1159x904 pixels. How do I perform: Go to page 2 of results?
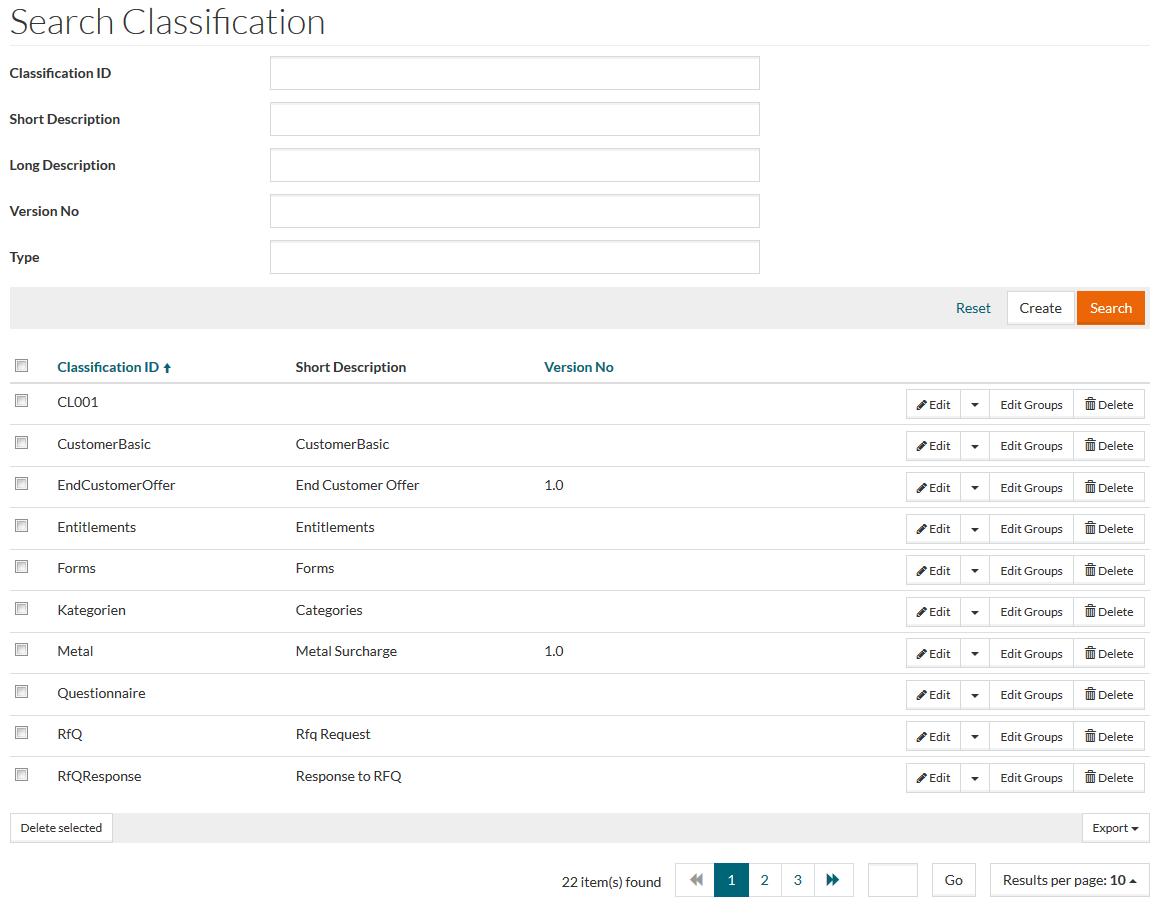764,880
